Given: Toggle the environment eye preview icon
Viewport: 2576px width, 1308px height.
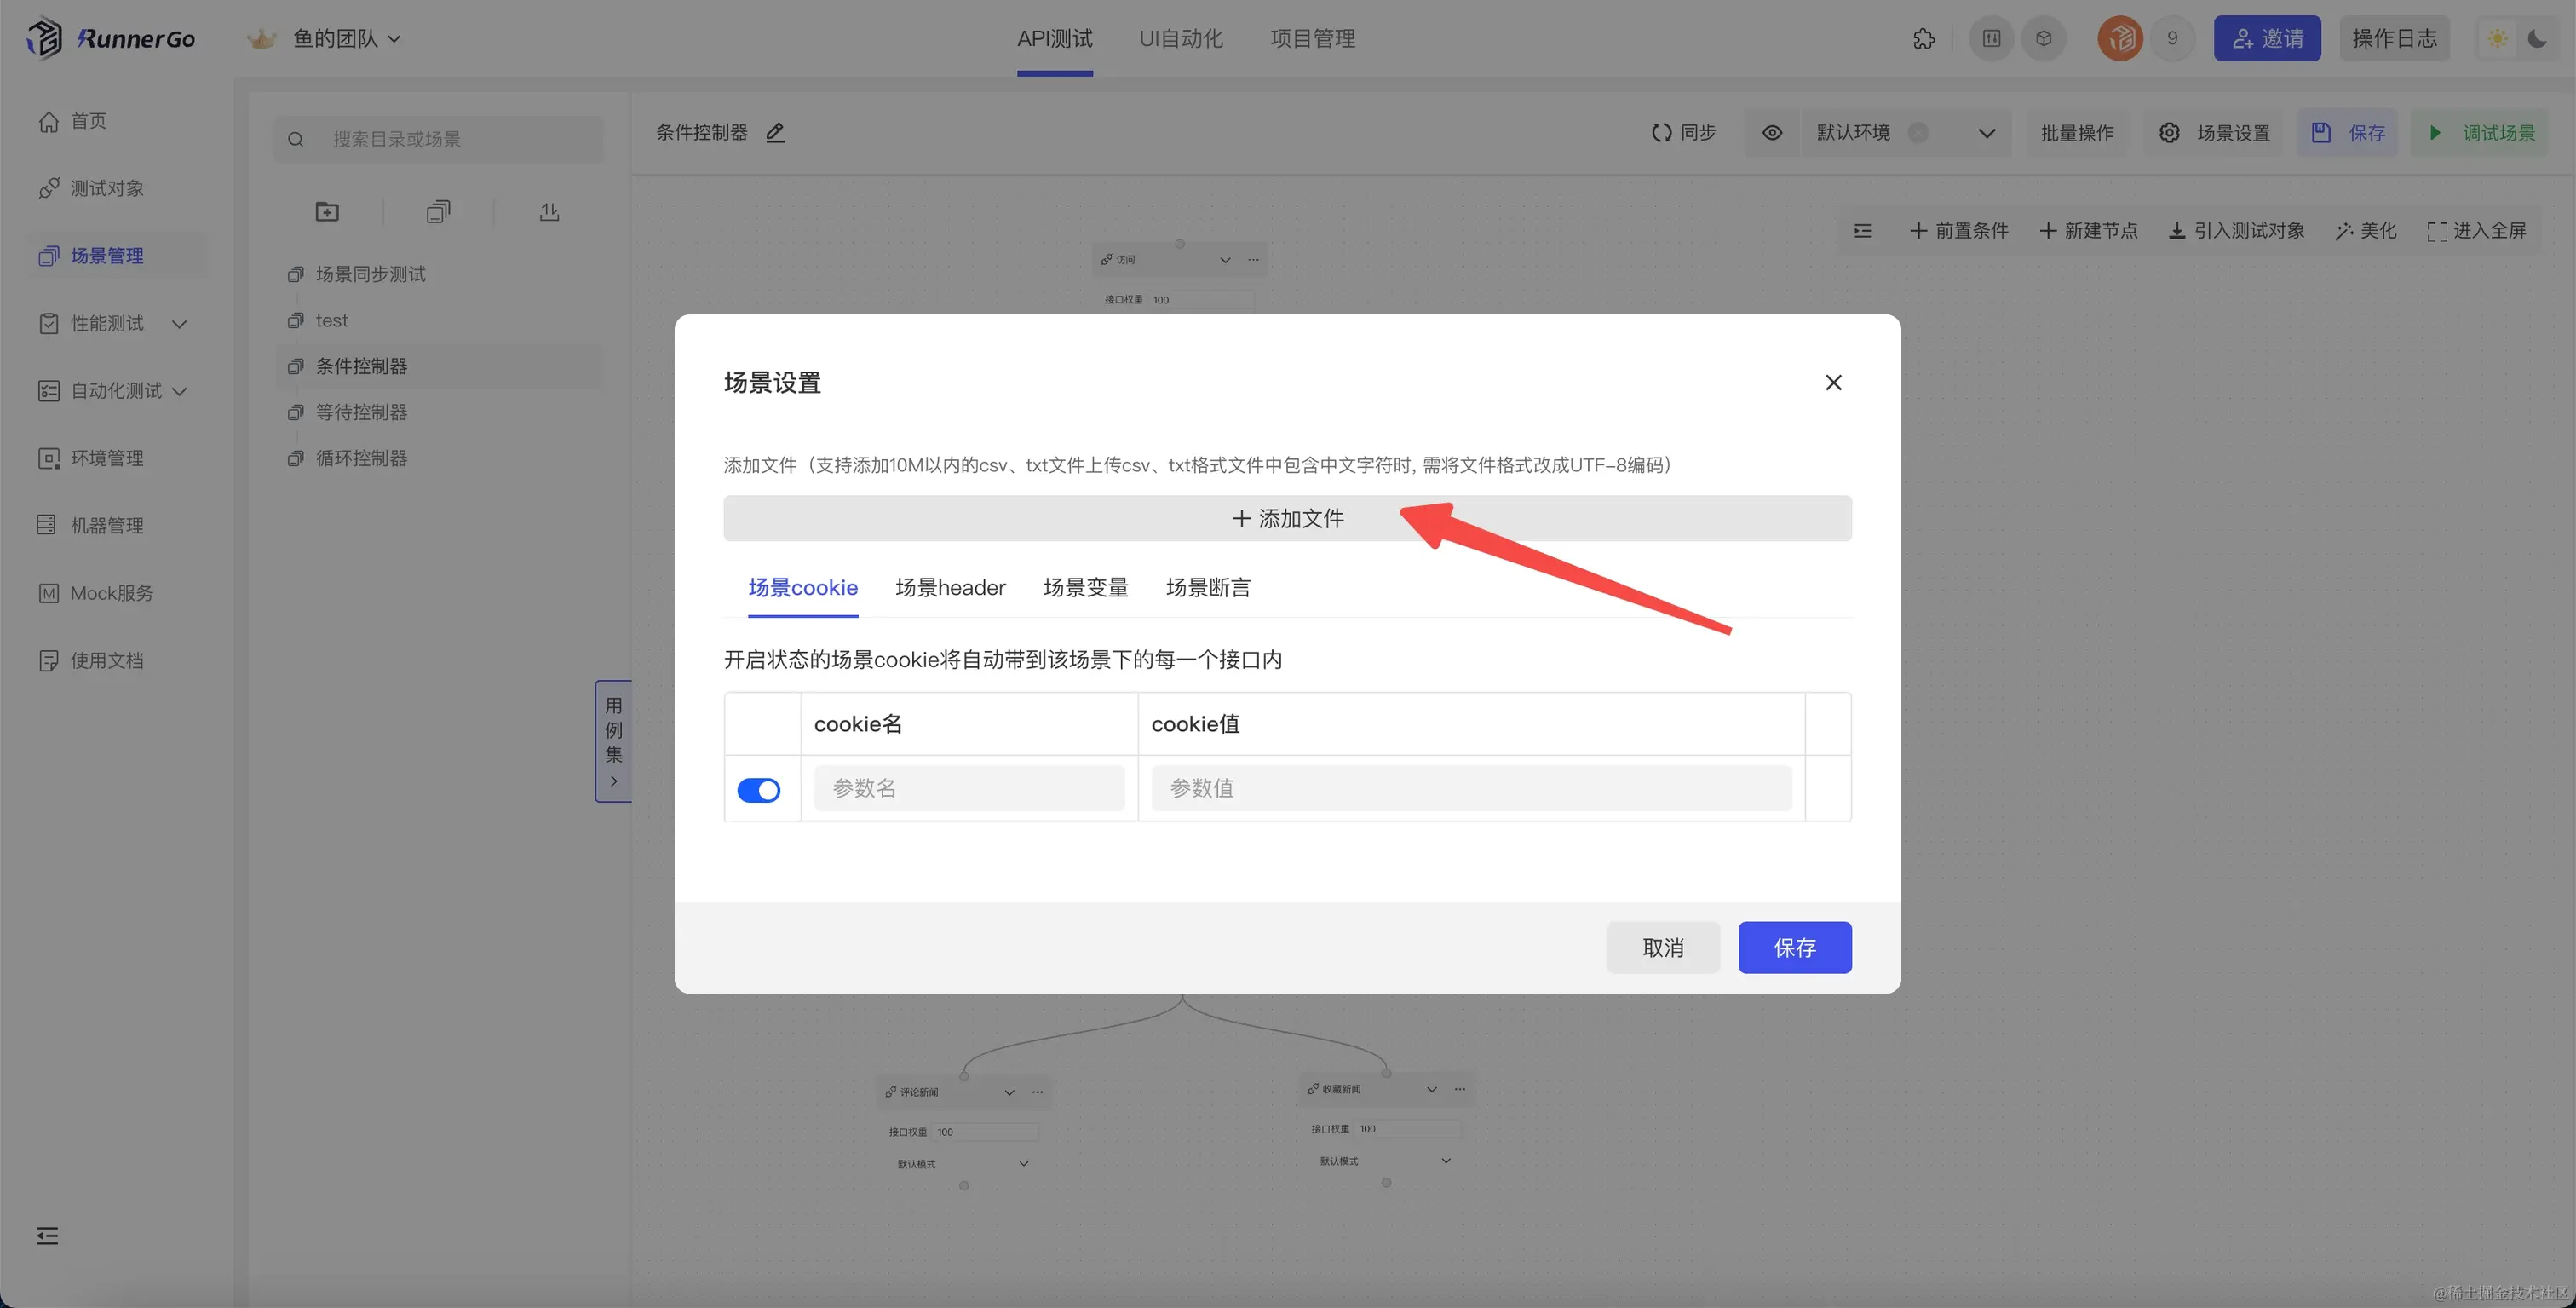Looking at the screenshot, I should click(x=1772, y=133).
